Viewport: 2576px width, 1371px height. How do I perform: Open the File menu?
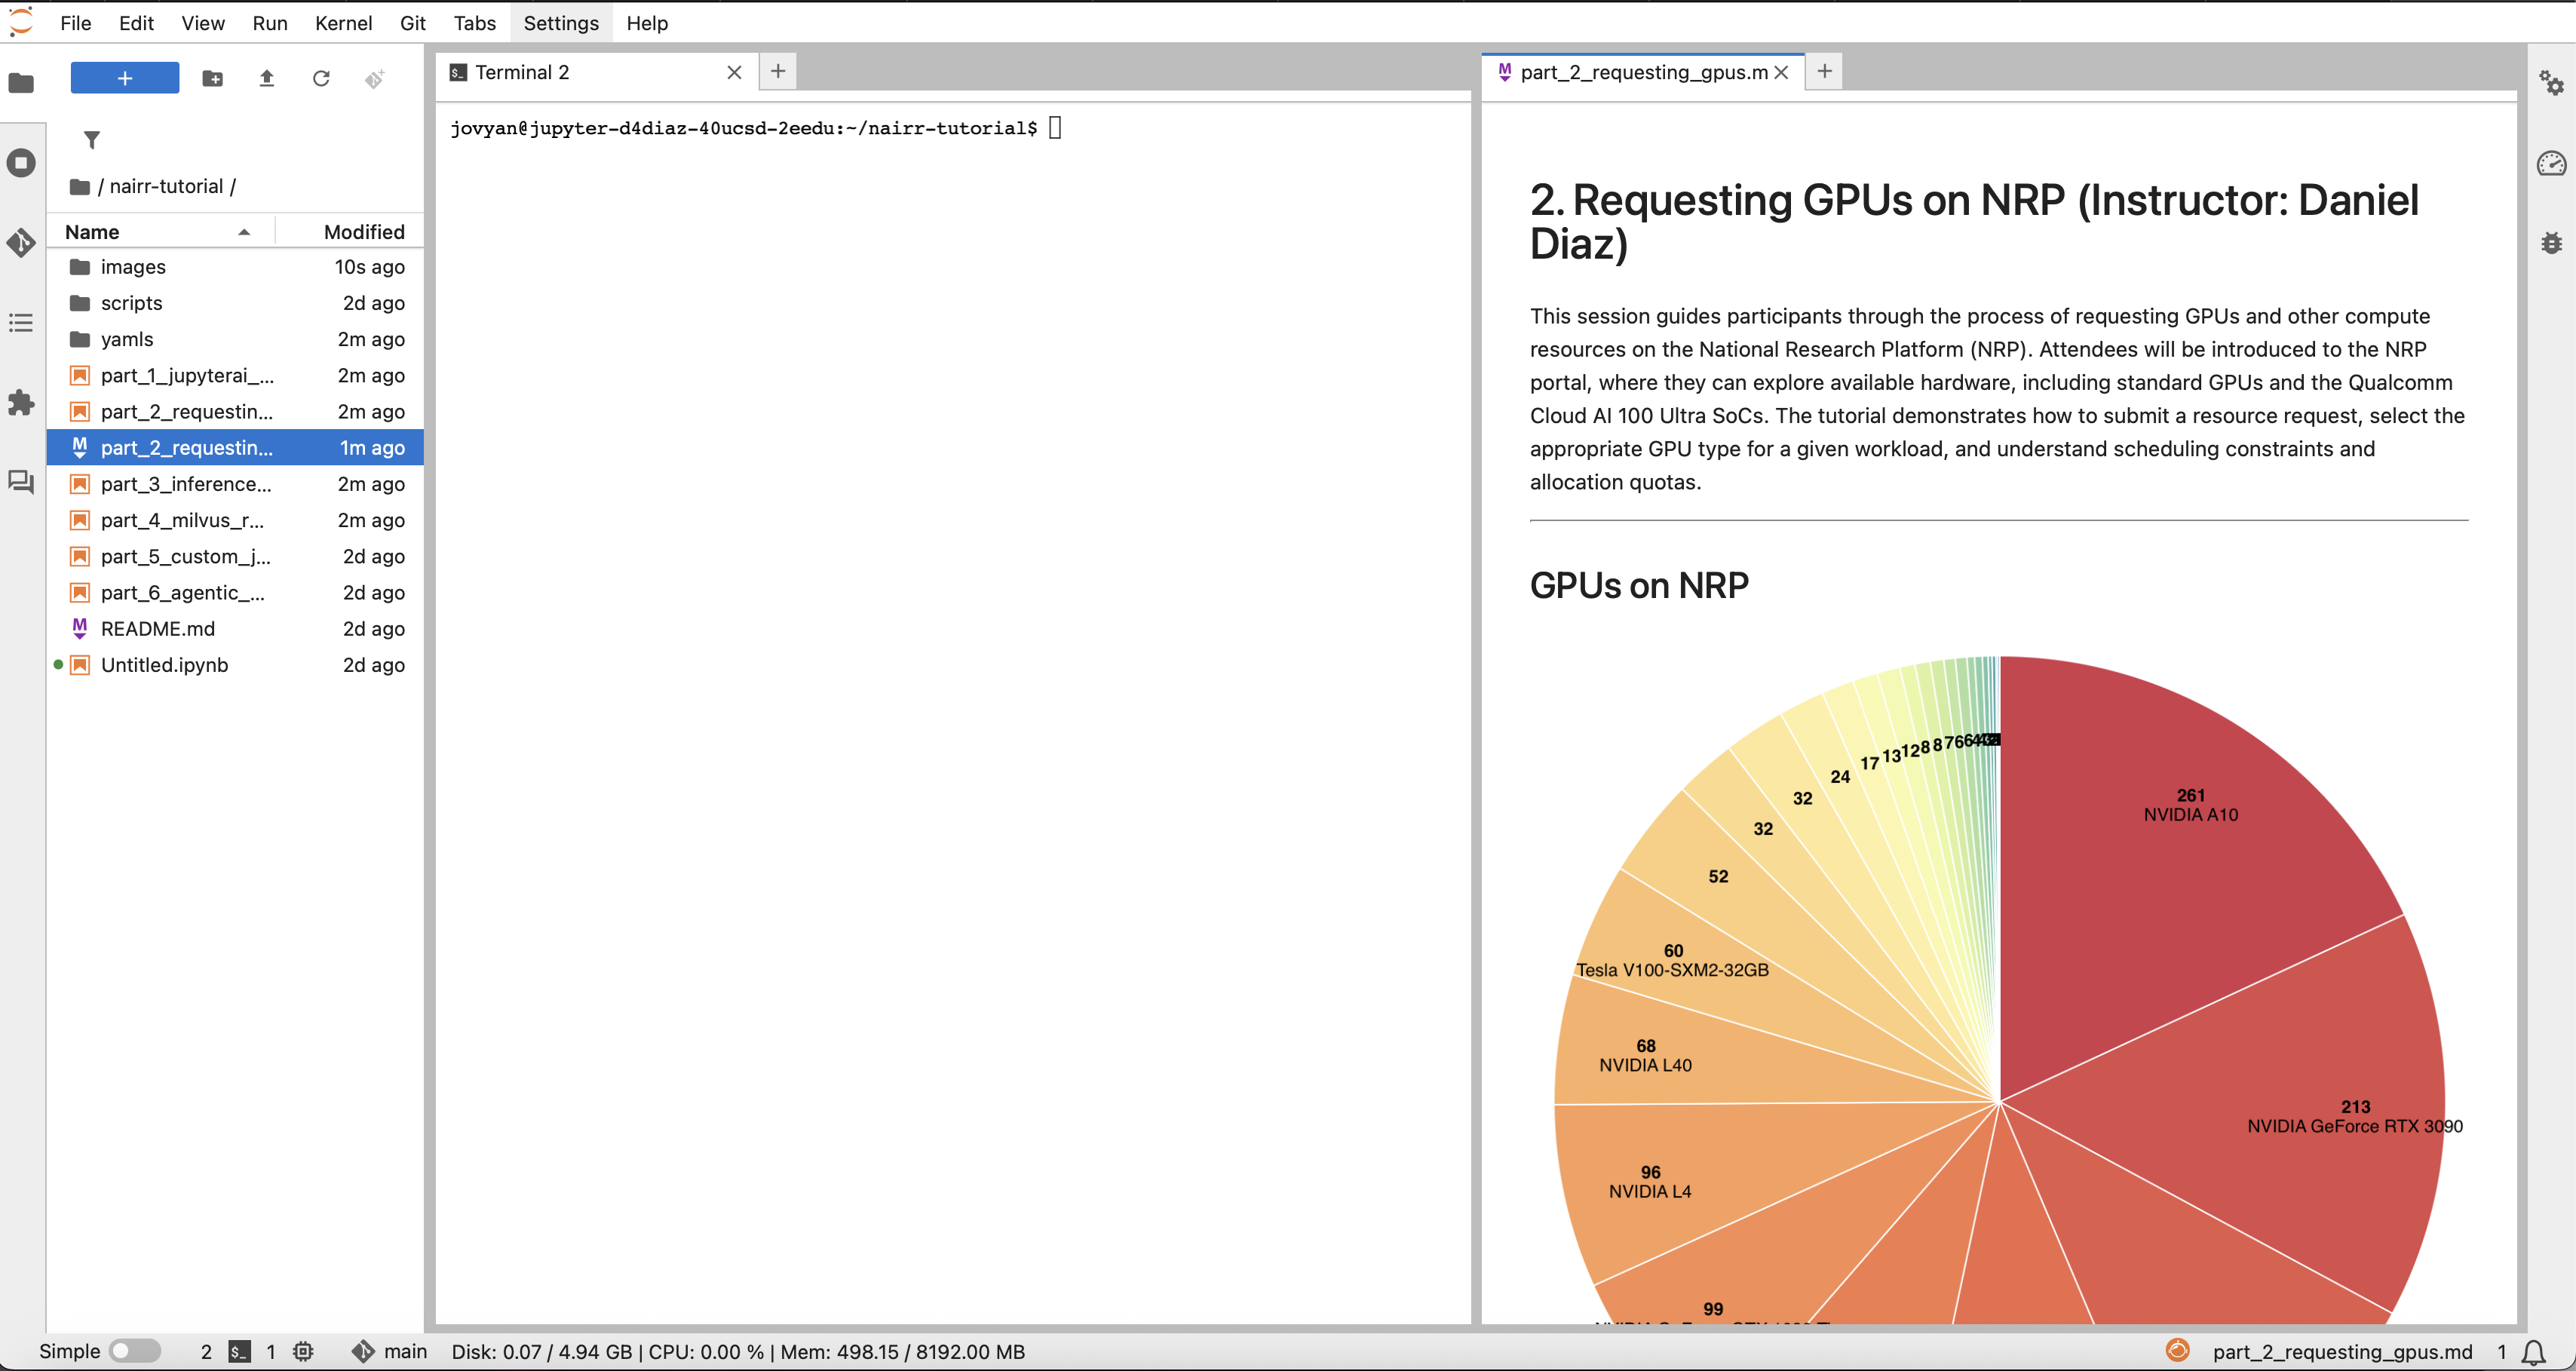(76, 23)
